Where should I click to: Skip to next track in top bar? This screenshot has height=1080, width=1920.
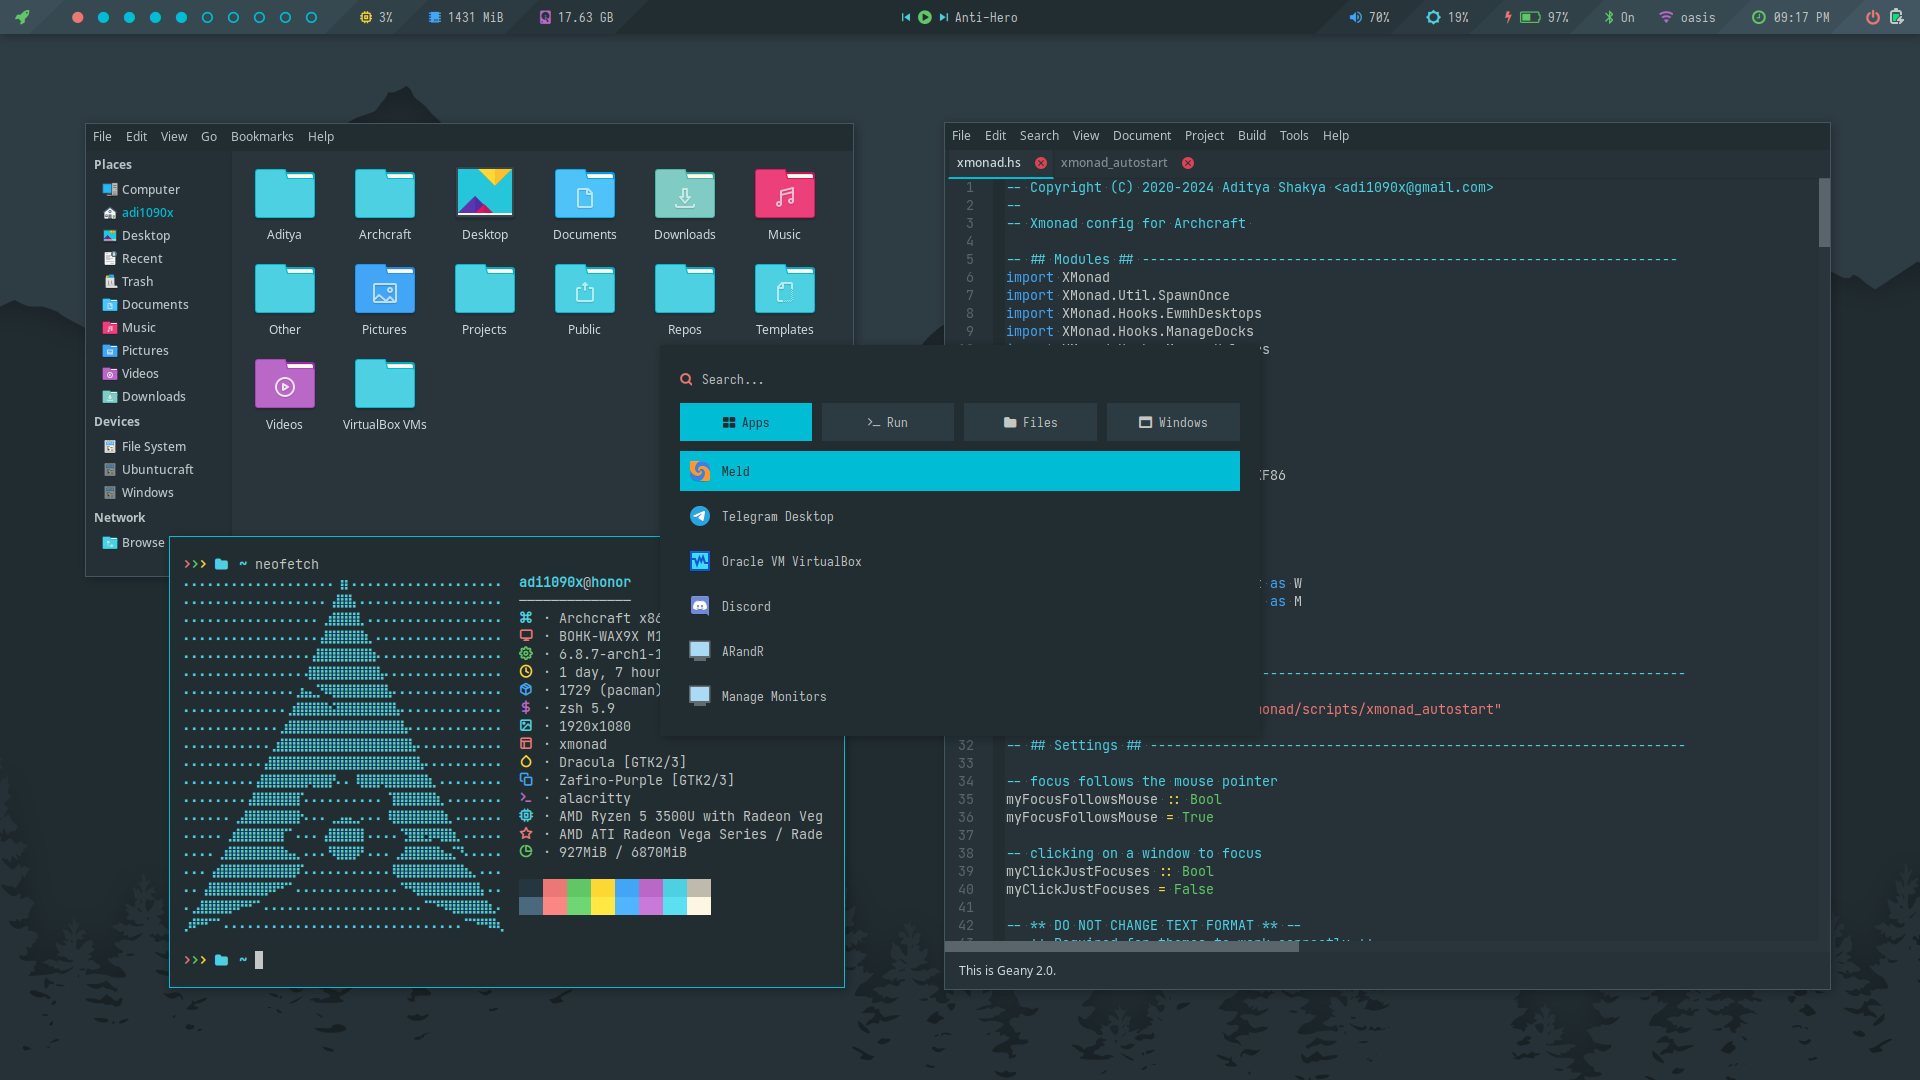pyautogui.click(x=943, y=17)
